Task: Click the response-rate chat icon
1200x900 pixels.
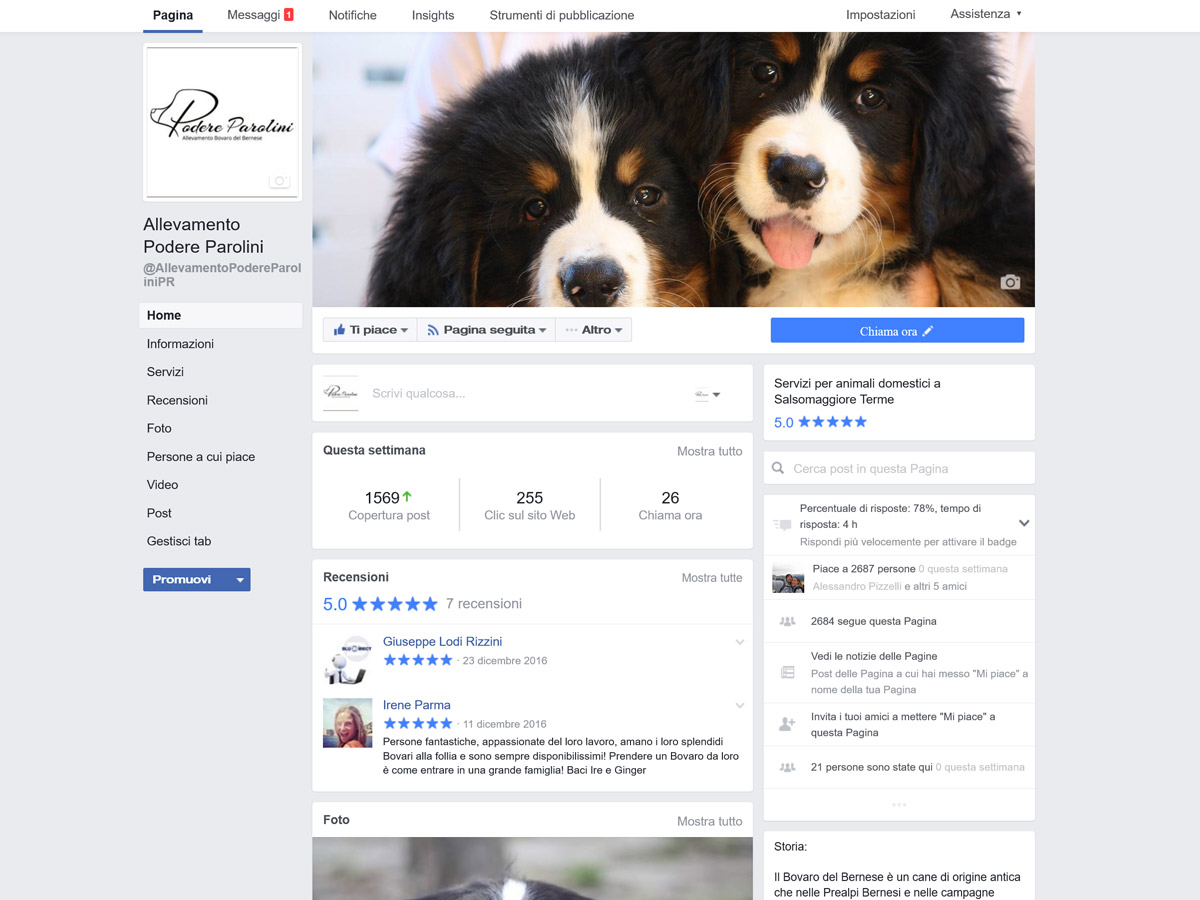Action: pyautogui.click(x=782, y=524)
